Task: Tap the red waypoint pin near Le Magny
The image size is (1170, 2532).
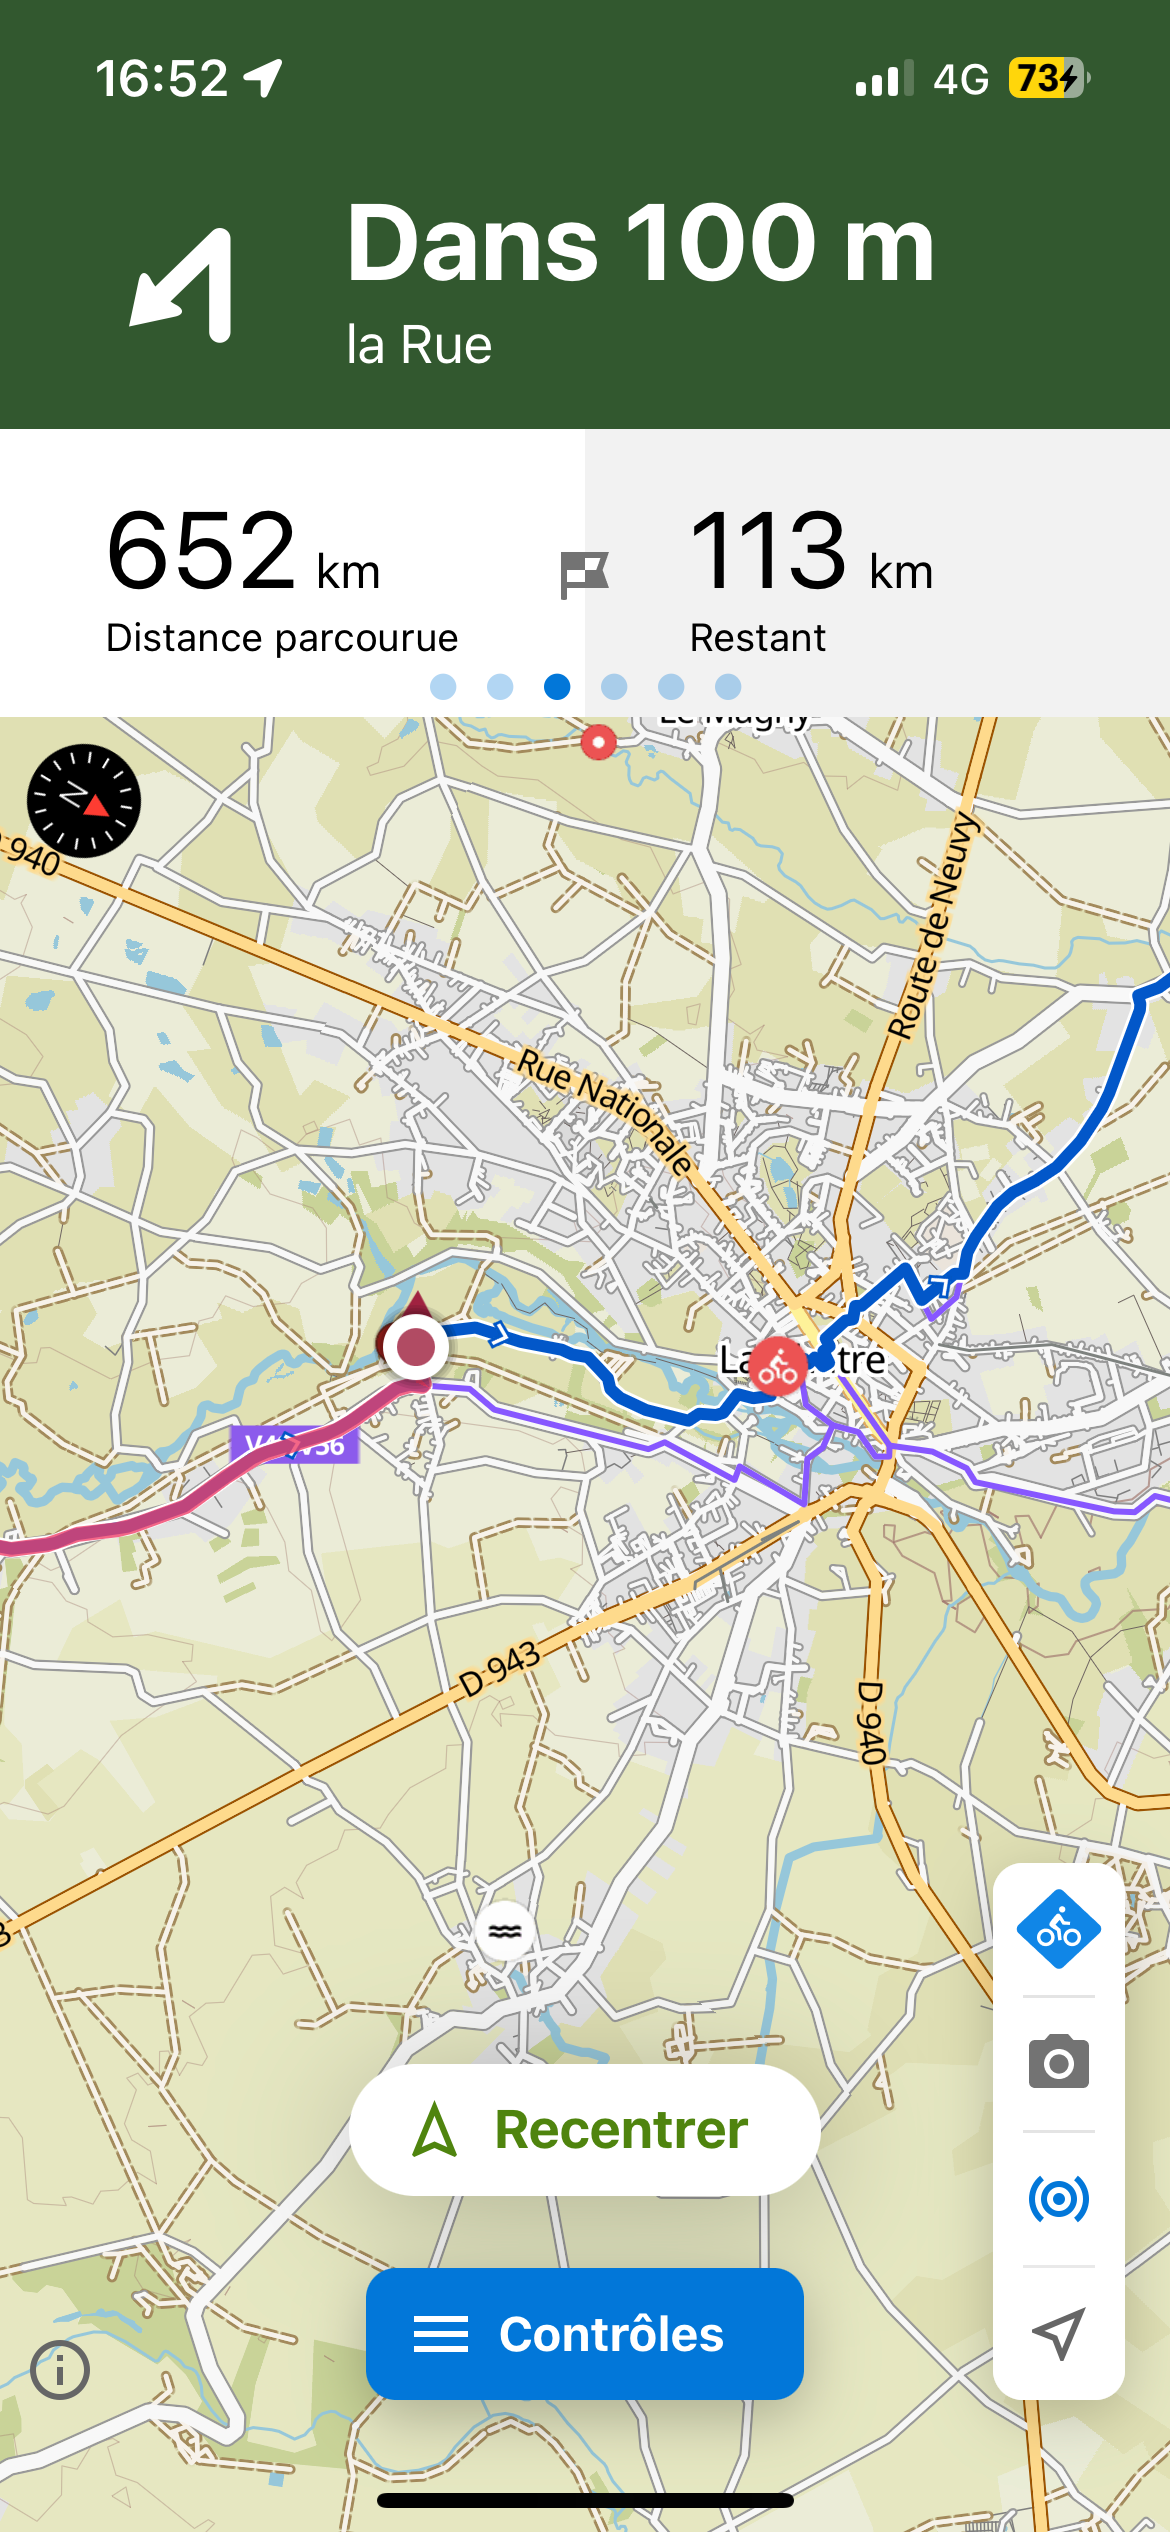Action: click(598, 742)
